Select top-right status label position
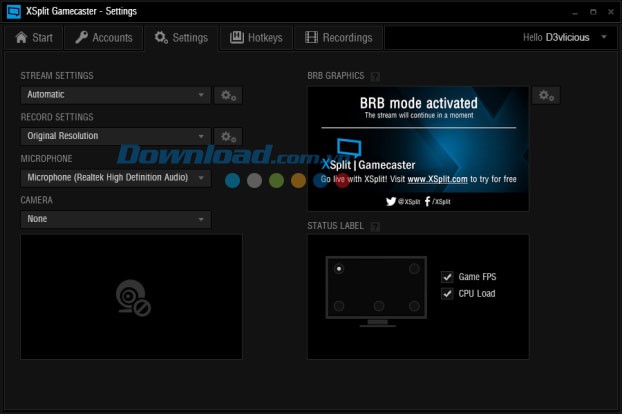Screen dimensions: 622x414 tap(414, 269)
